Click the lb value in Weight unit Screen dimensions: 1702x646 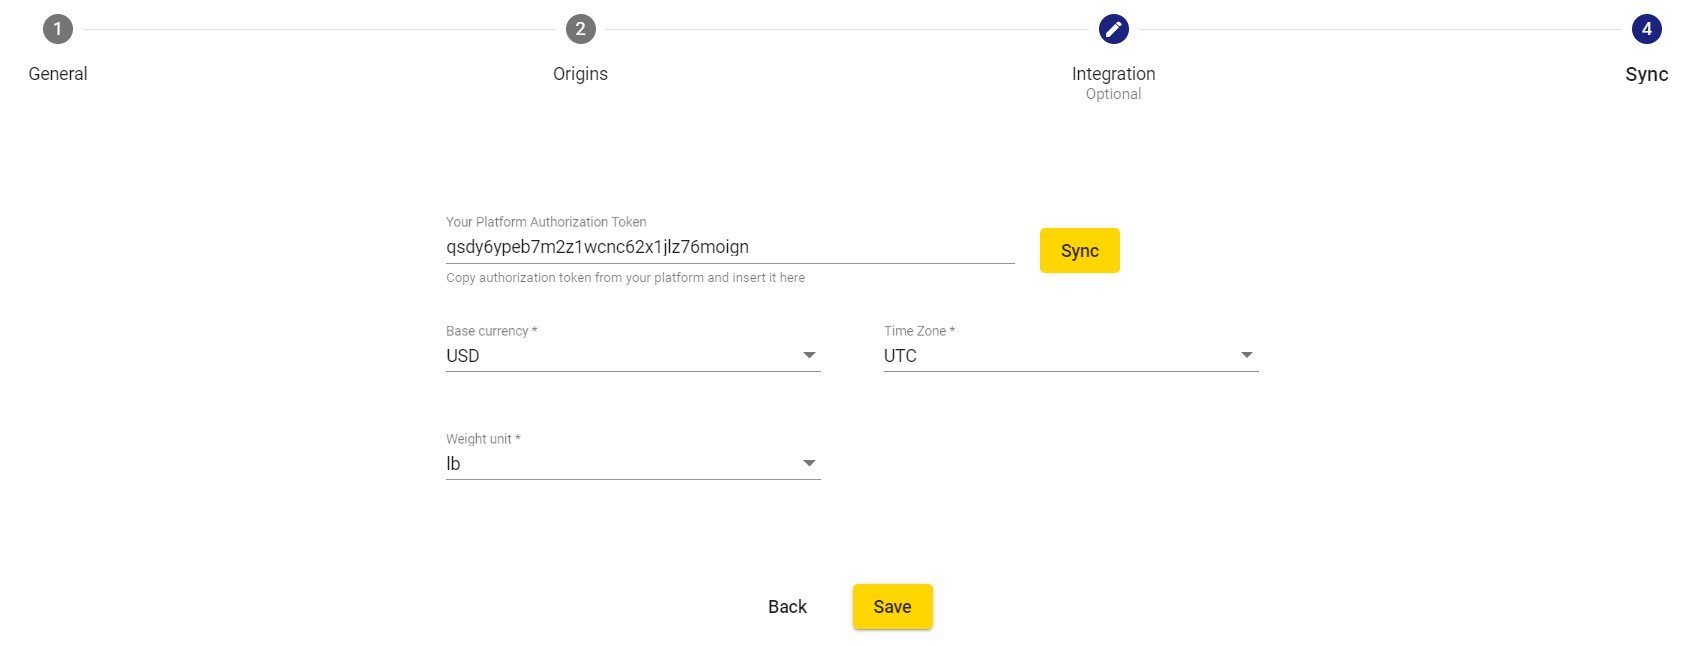(x=453, y=464)
